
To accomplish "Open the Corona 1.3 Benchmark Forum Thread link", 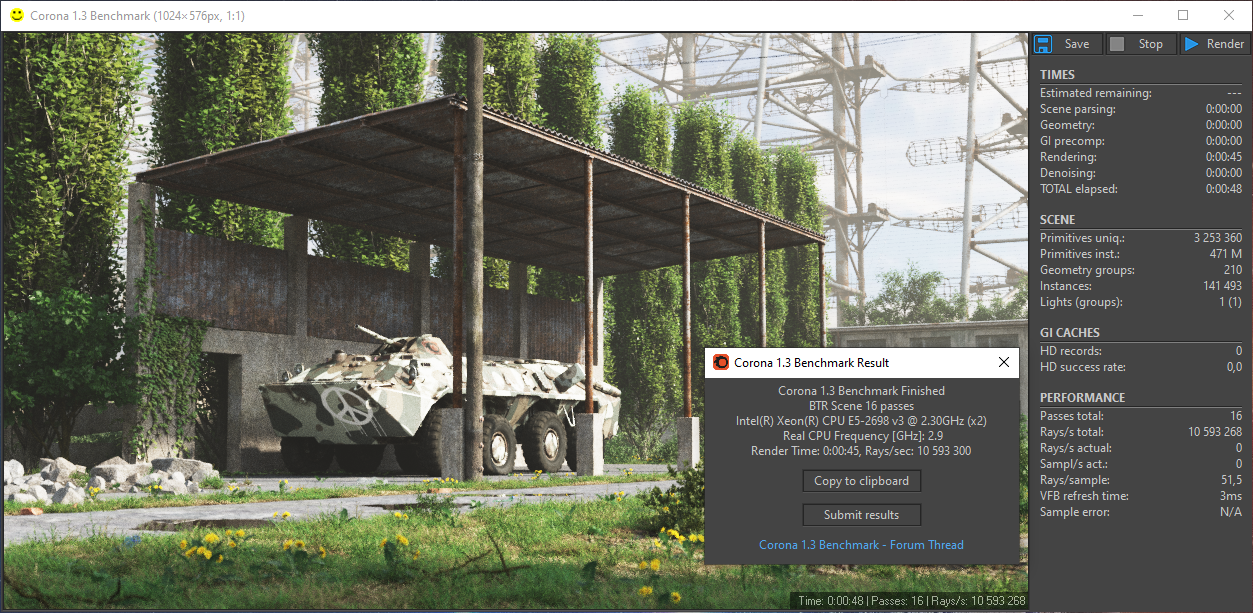I will tap(861, 545).
